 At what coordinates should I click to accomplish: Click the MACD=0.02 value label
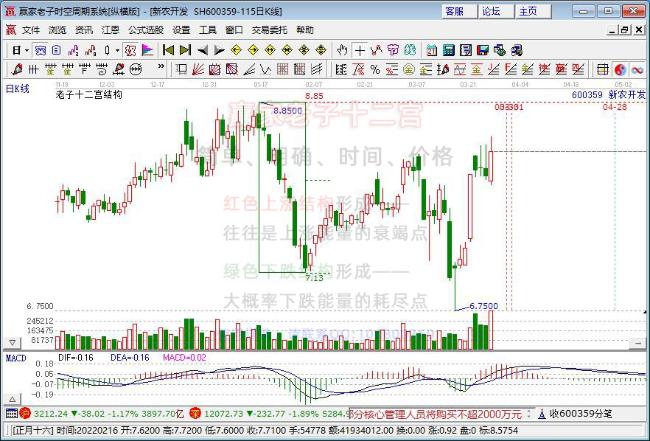184,357
